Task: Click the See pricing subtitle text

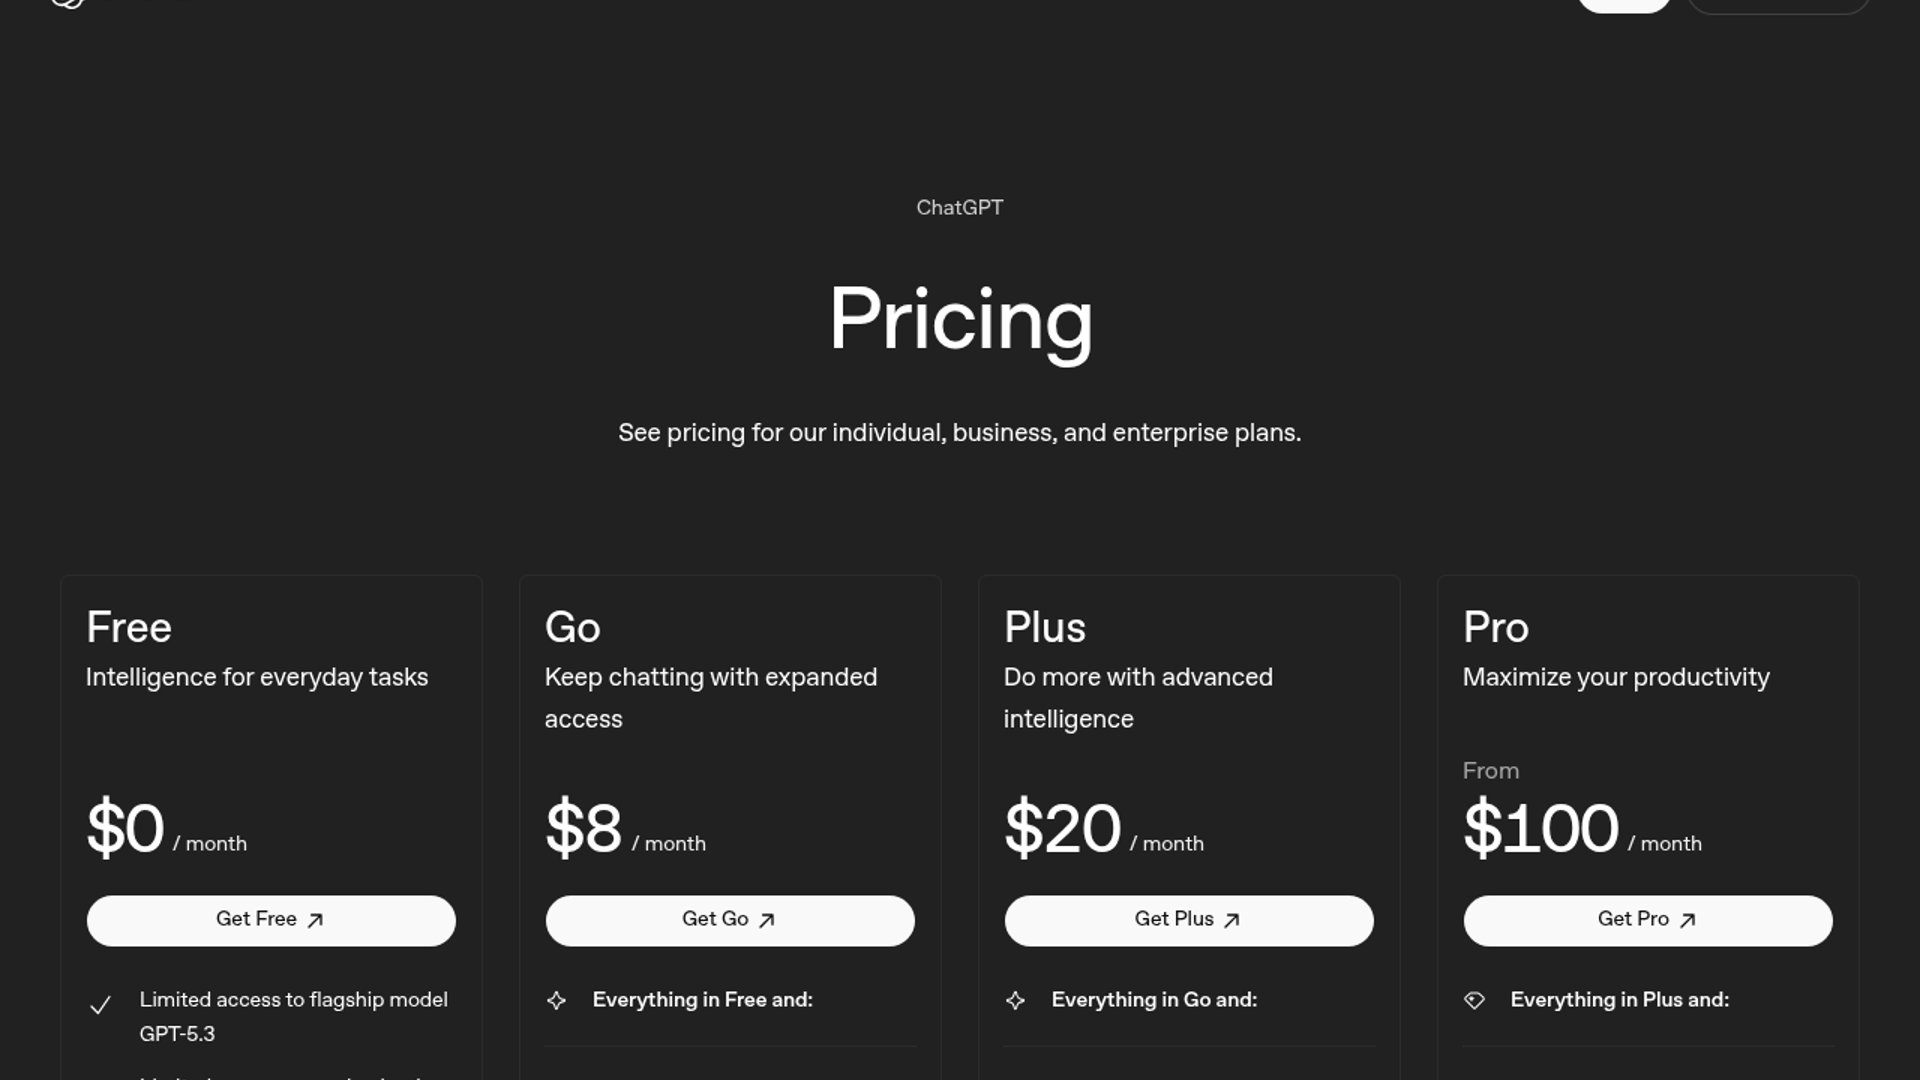Action: (x=960, y=433)
